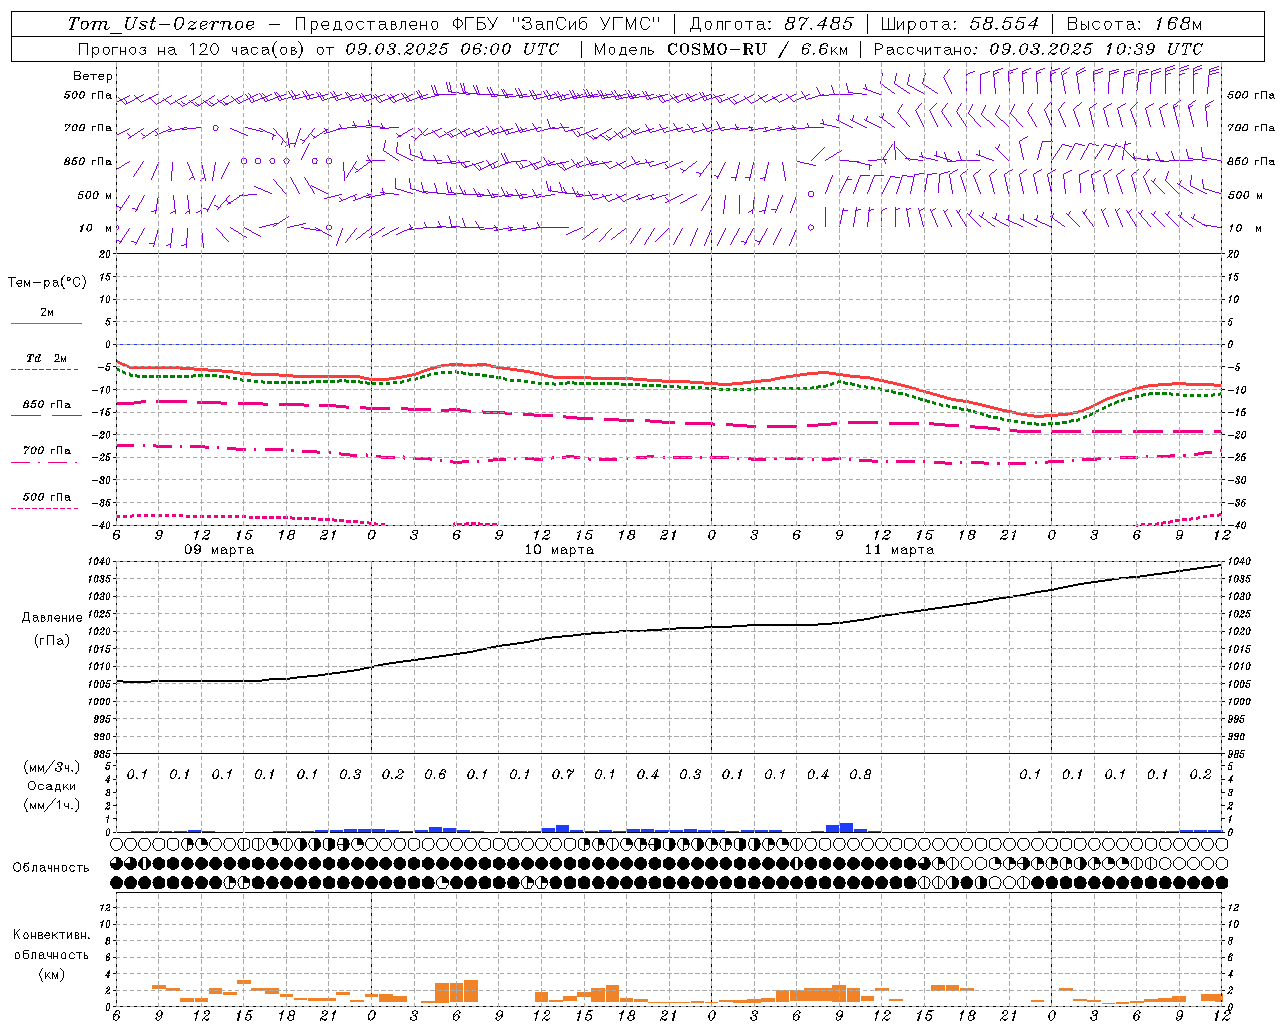Click the Ветер wind panel label
Viewport: 1280px width, 1024px height.
tap(93, 76)
